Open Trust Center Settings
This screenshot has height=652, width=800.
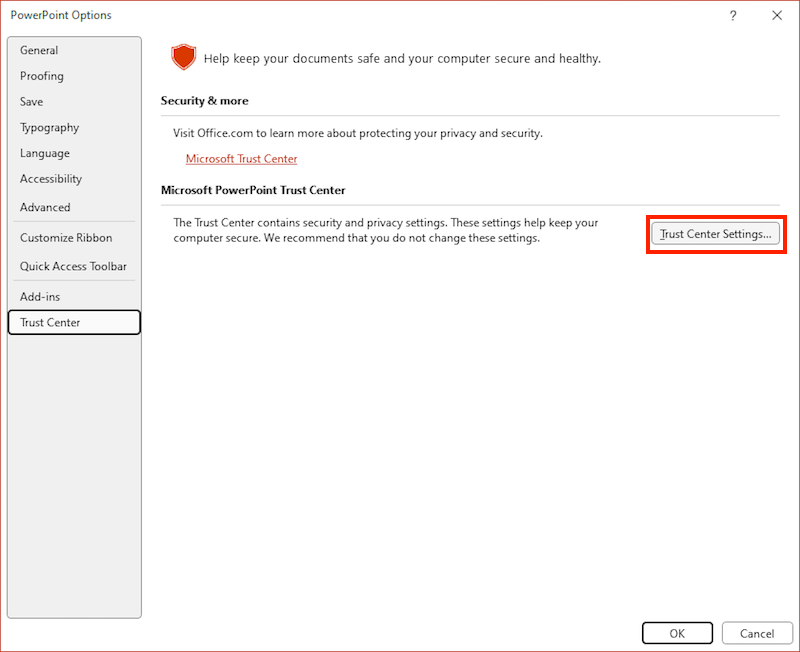click(715, 234)
